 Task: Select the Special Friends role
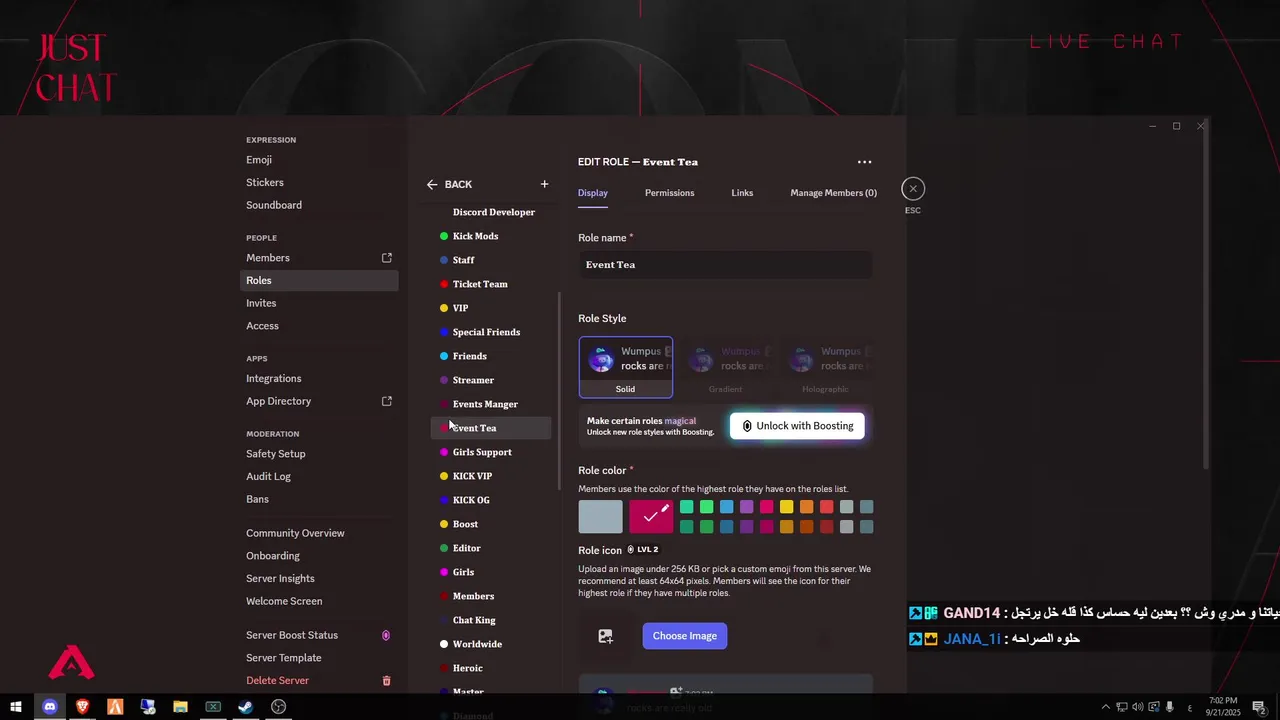click(491, 332)
